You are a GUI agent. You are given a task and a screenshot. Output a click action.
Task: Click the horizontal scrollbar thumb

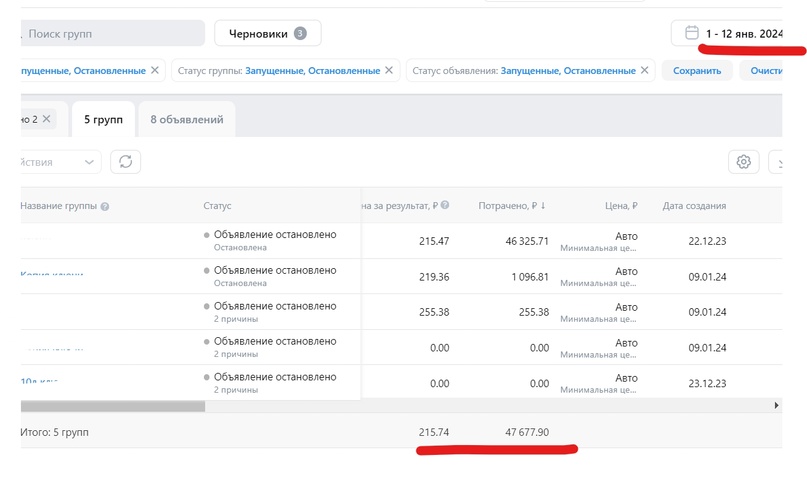coord(112,406)
